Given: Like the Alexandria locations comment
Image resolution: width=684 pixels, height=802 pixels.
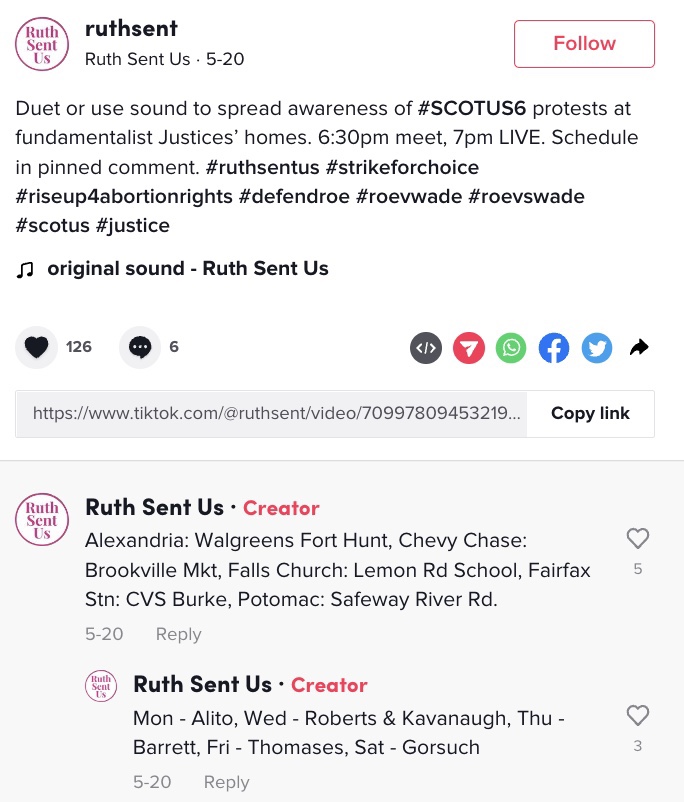Looking at the screenshot, I should (x=637, y=539).
